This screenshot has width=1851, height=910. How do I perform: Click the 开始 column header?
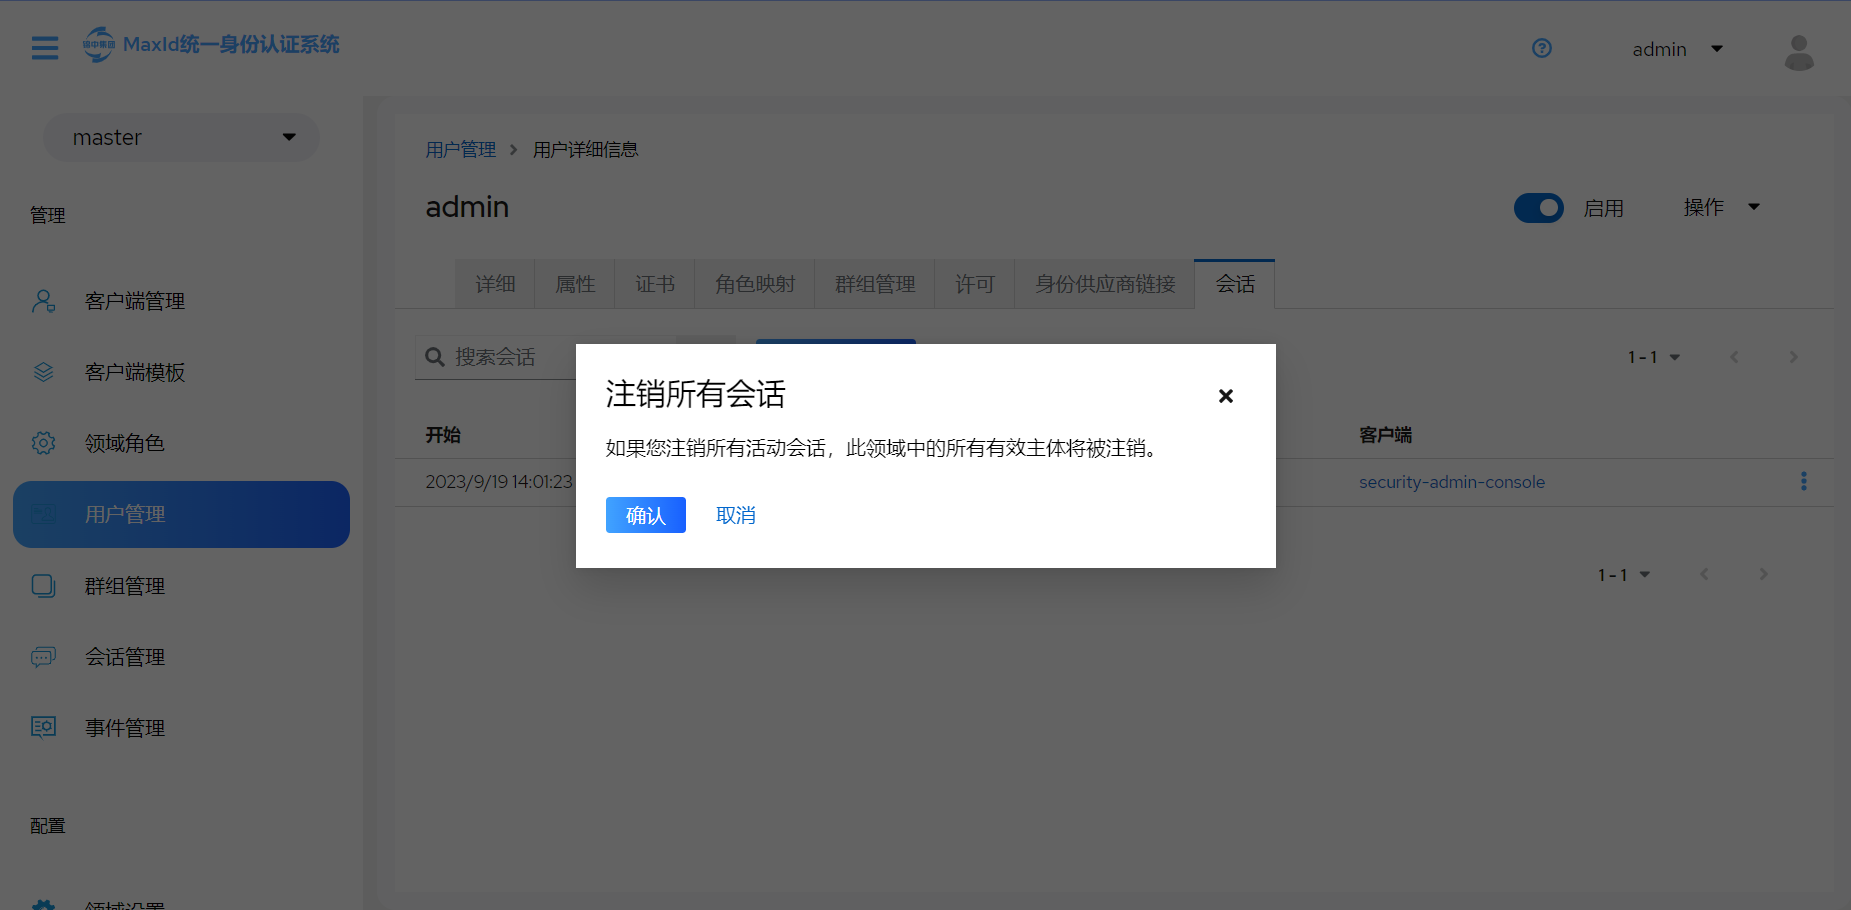click(443, 435)
